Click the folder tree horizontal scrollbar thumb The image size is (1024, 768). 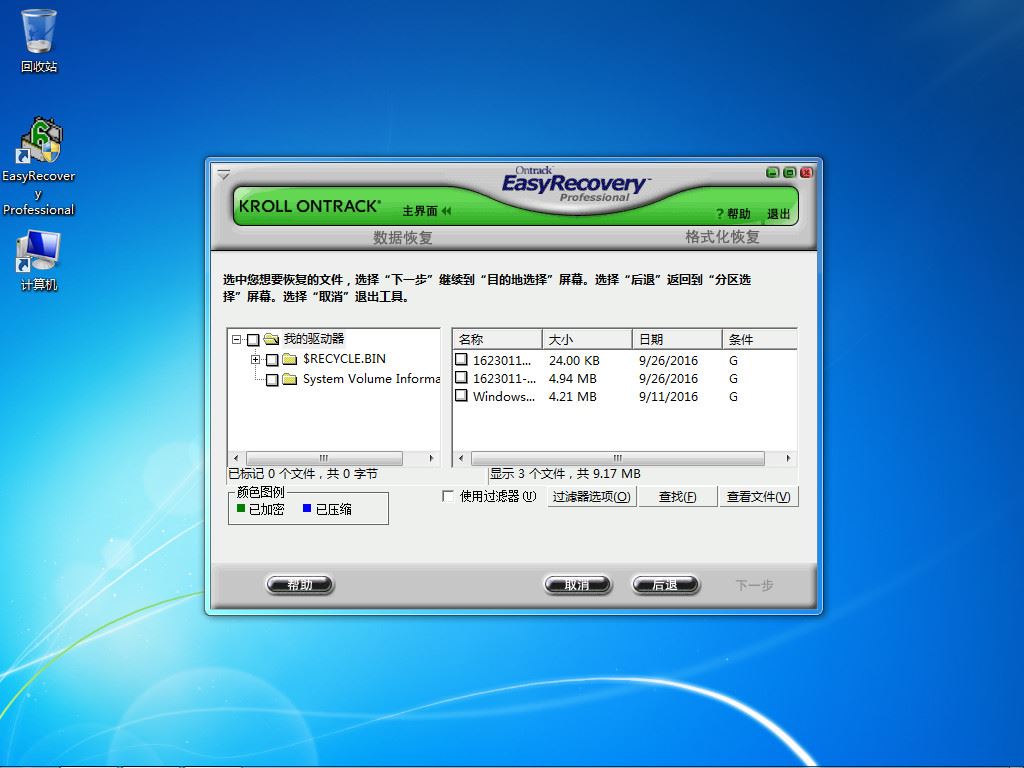[x=324, y=458]
